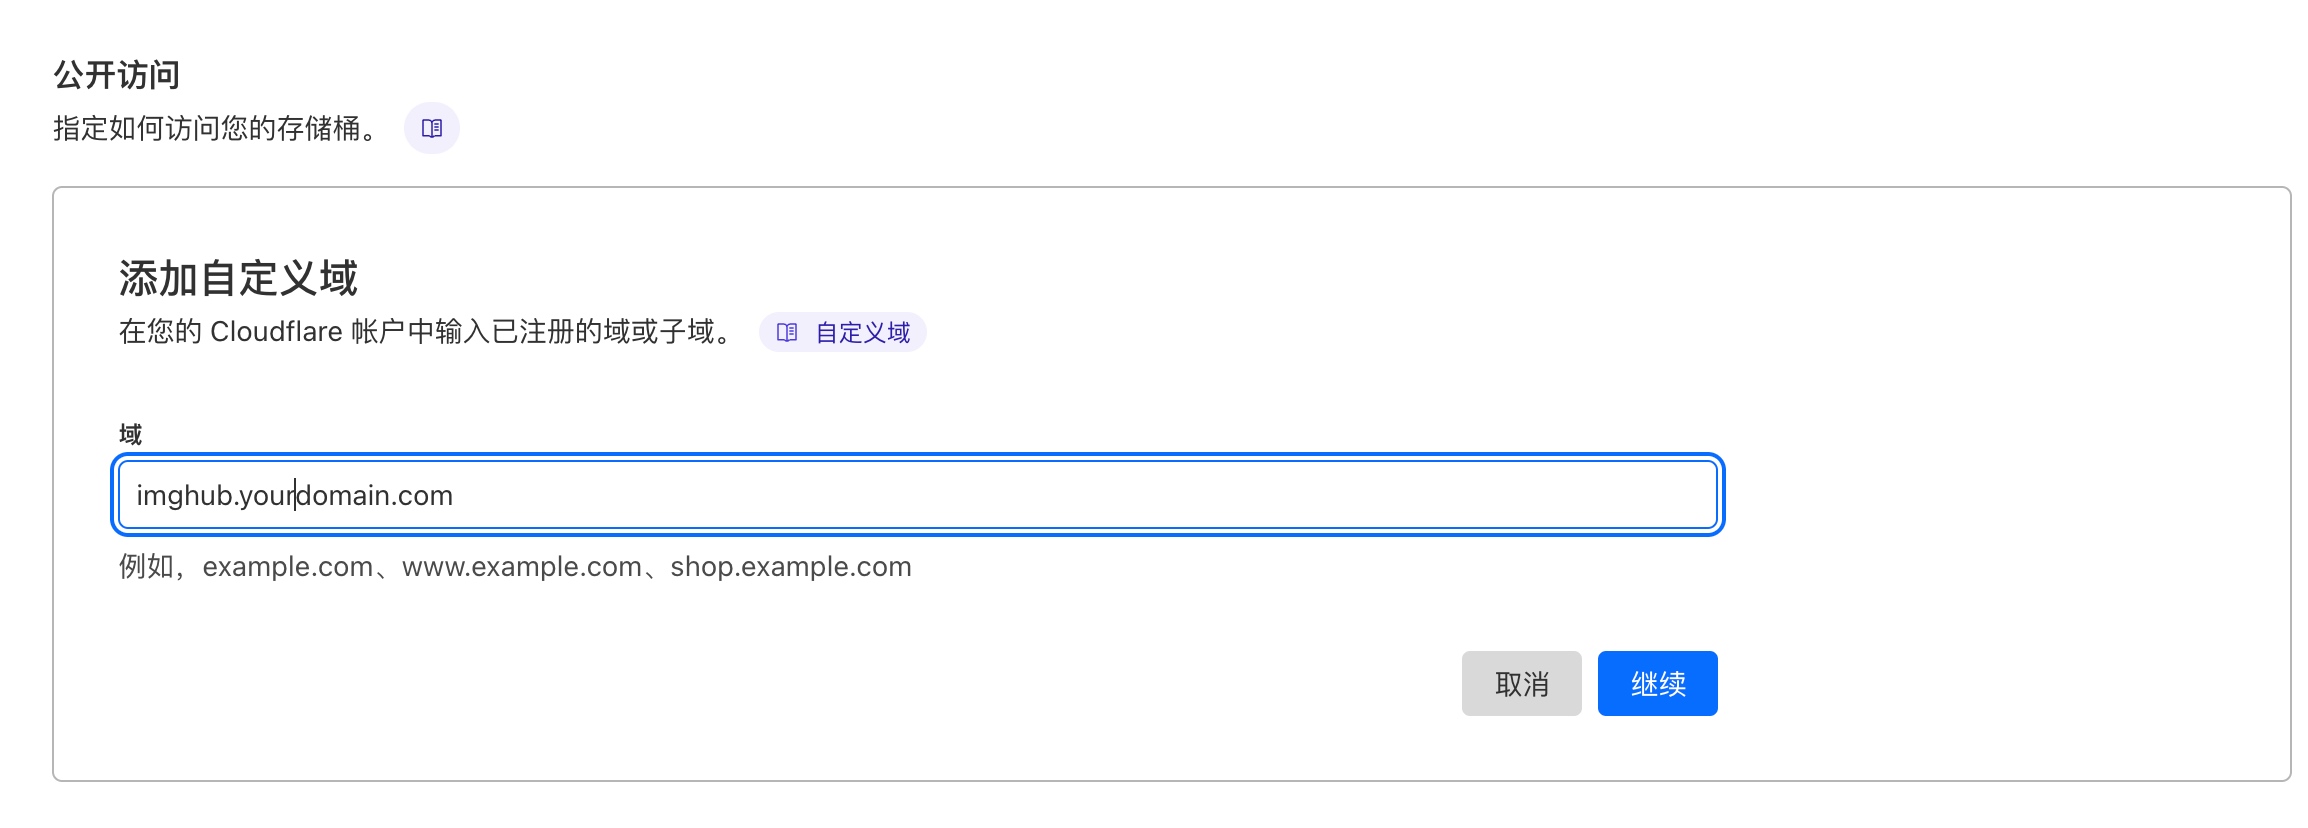Click the description 在您的 Cloudflare 帐户中输入已注册的域或子域

[425, 333]
